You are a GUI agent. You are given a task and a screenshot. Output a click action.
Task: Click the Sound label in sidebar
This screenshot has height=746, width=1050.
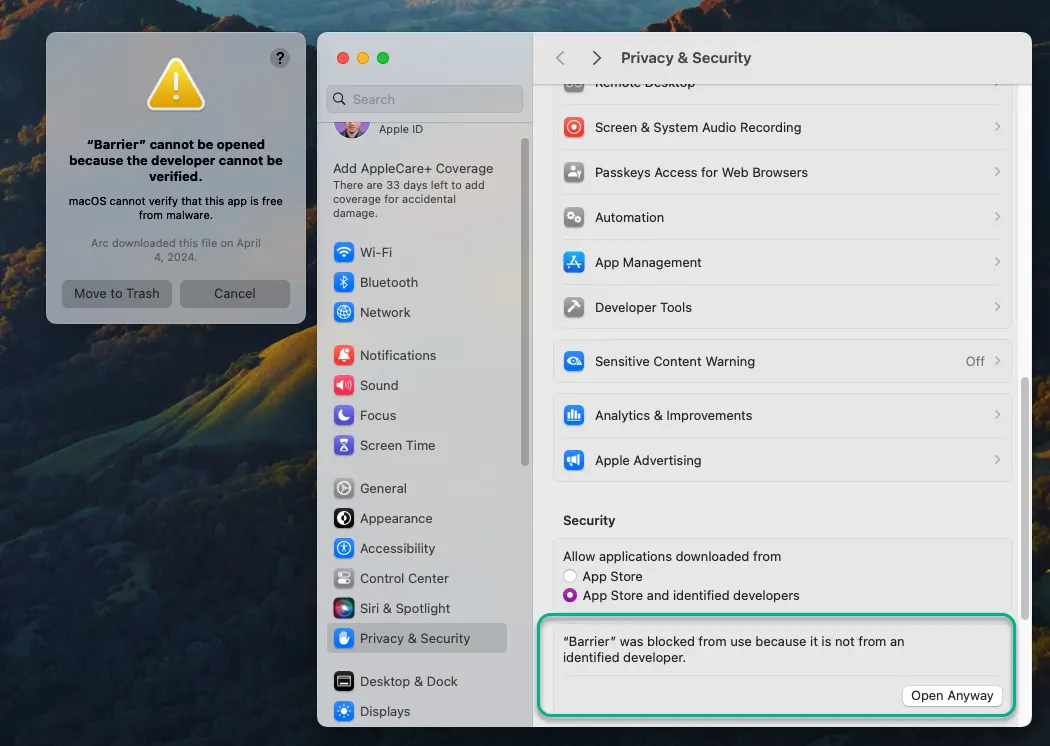tap(379, 385)
